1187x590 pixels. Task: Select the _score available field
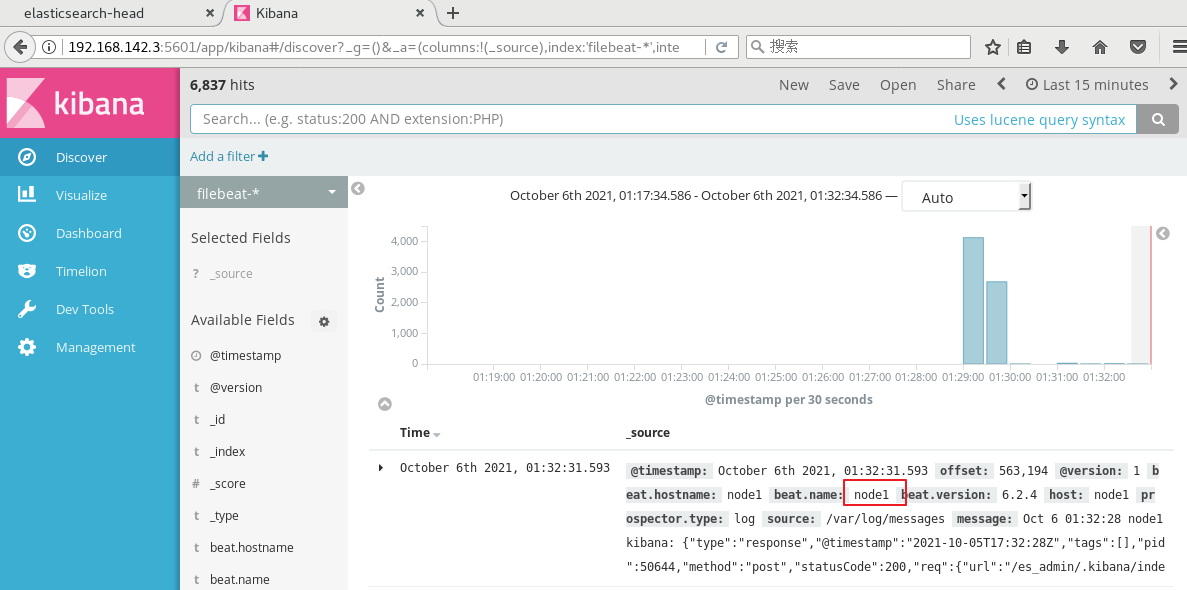228,483
